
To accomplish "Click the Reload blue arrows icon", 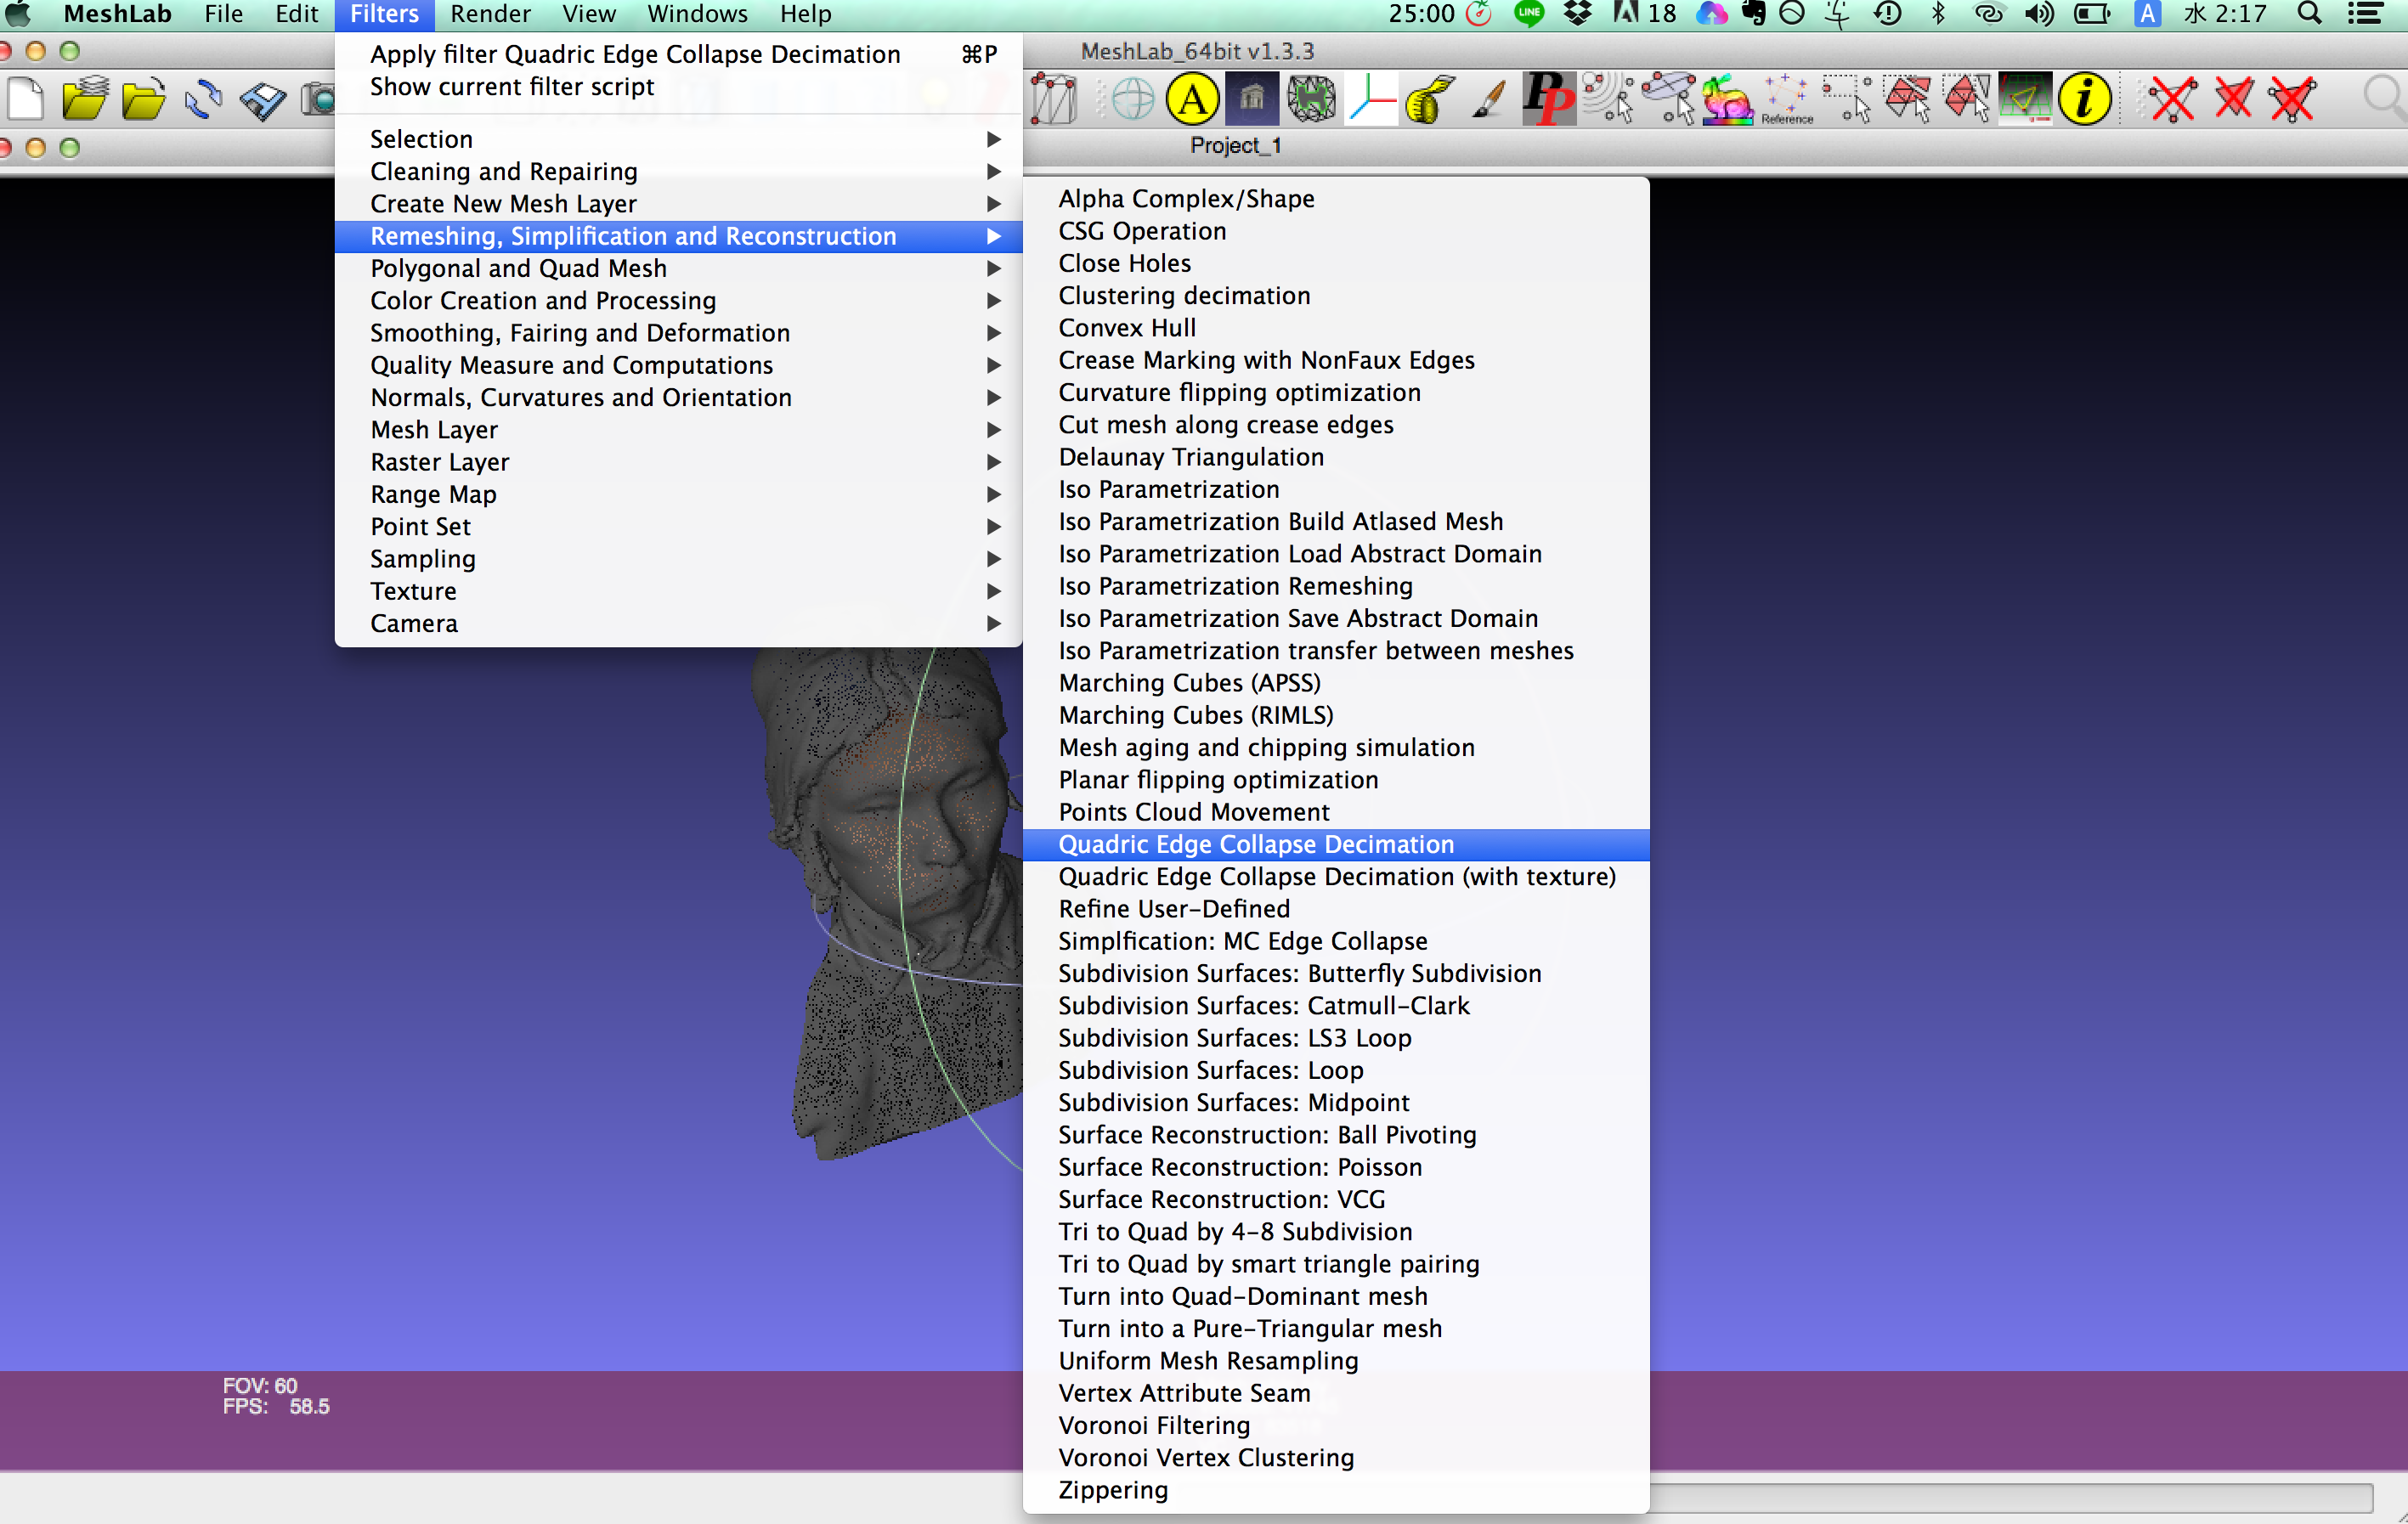I will 204,99.
